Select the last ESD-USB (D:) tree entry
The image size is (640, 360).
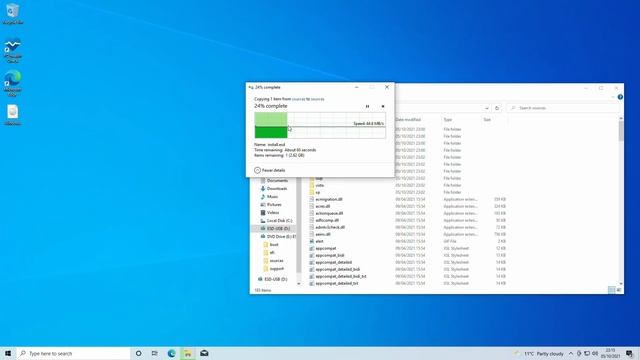[x=276, y=279]
